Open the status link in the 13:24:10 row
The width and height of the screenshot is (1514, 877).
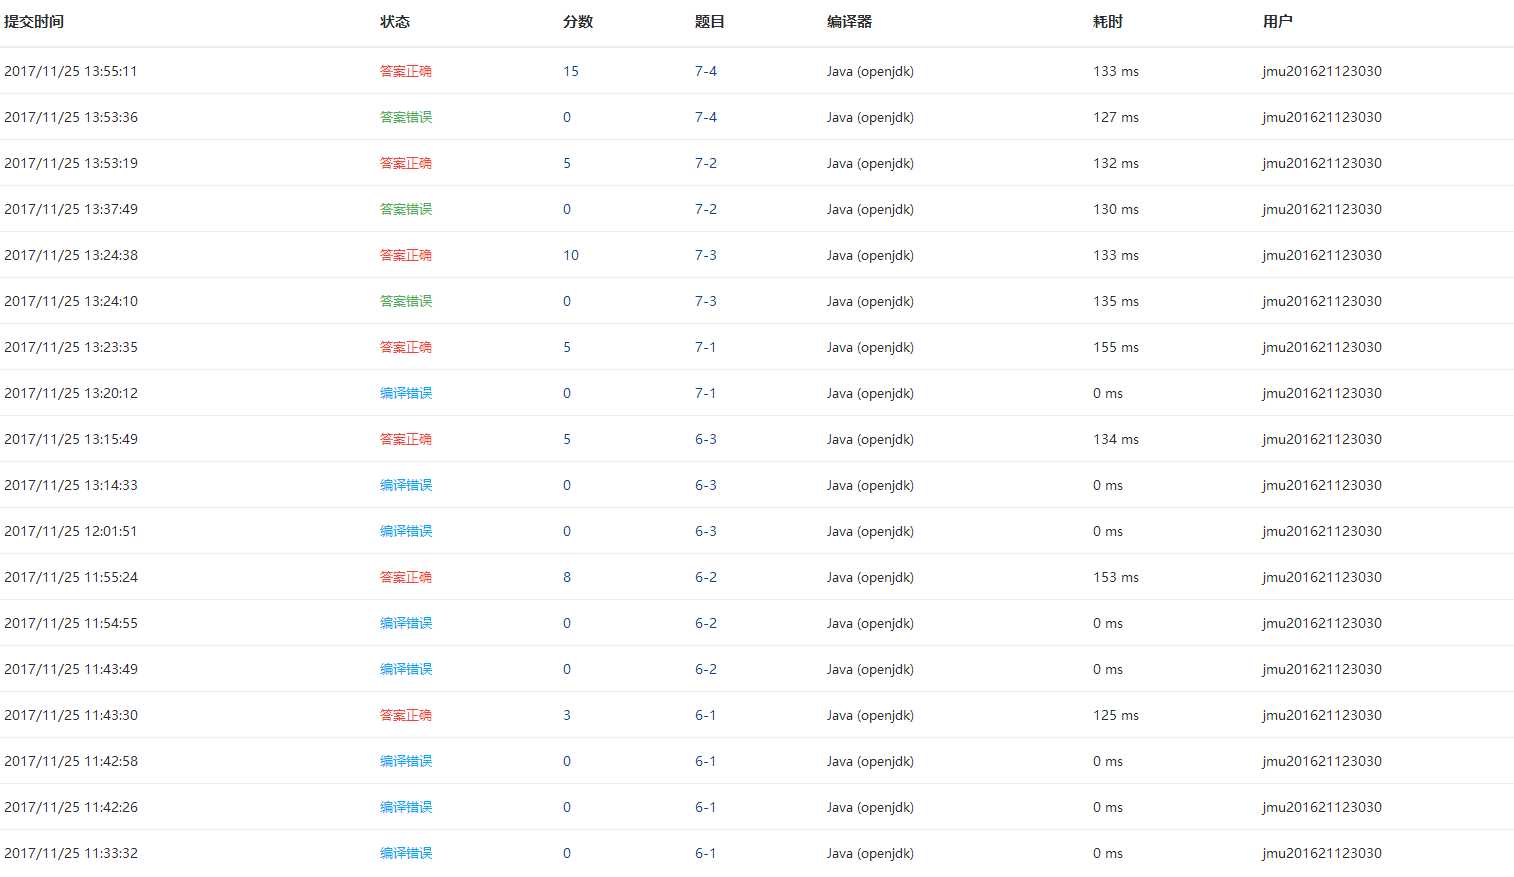click(x=406, y=301)
